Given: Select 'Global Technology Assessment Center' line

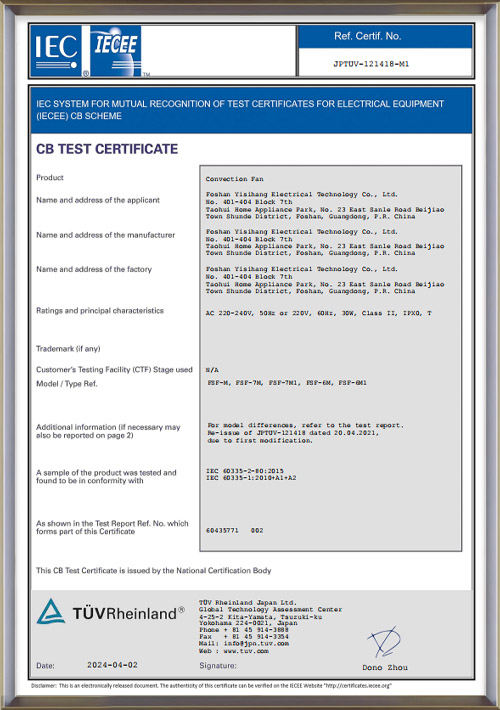Looking at the screenshot, I should (x=270, y=609).
